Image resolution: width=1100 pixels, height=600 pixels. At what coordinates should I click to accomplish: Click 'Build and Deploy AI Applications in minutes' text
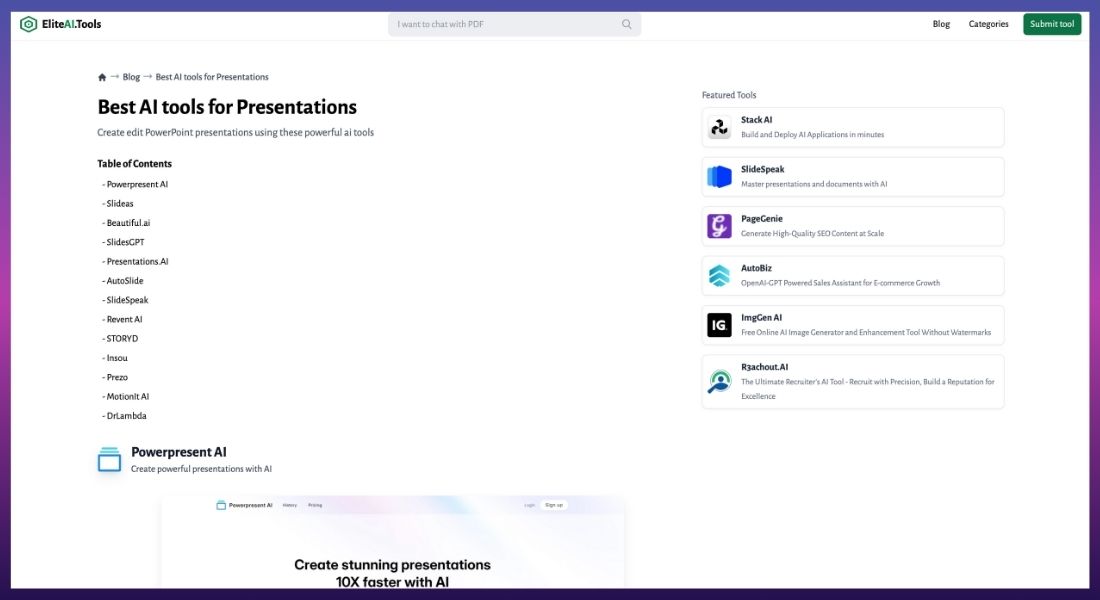point(812,135)
